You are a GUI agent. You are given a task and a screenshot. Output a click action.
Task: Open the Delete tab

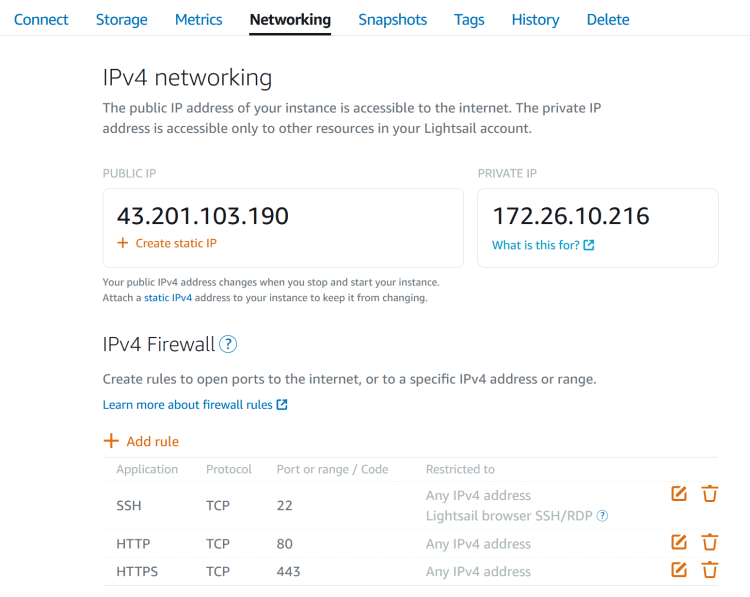click(608, 19)
